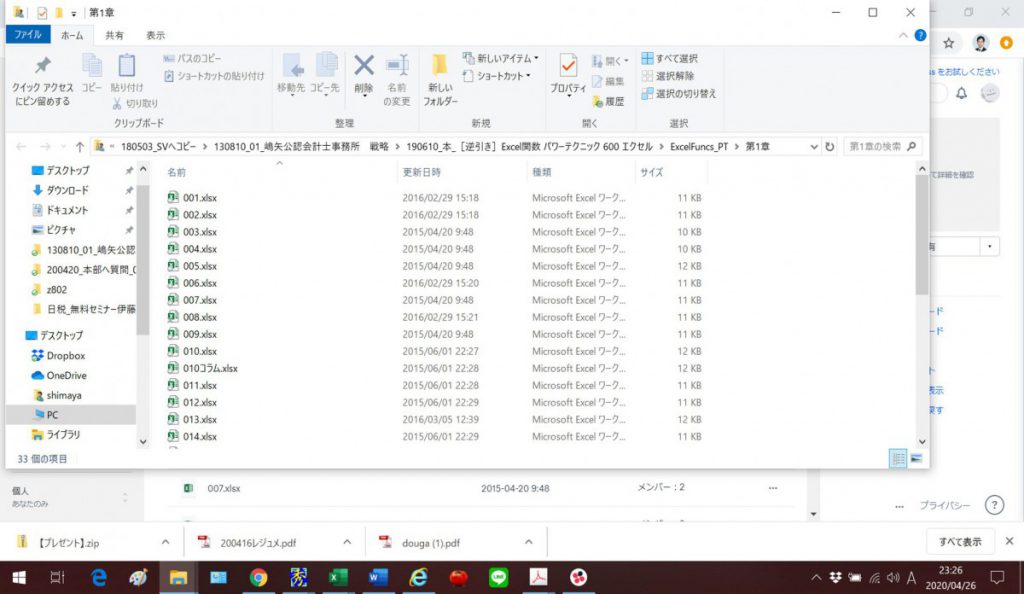This screenshot has height=594, width=1024.
Task: Delete selection with the 削除 icon
Action: [x=364, y=72]
